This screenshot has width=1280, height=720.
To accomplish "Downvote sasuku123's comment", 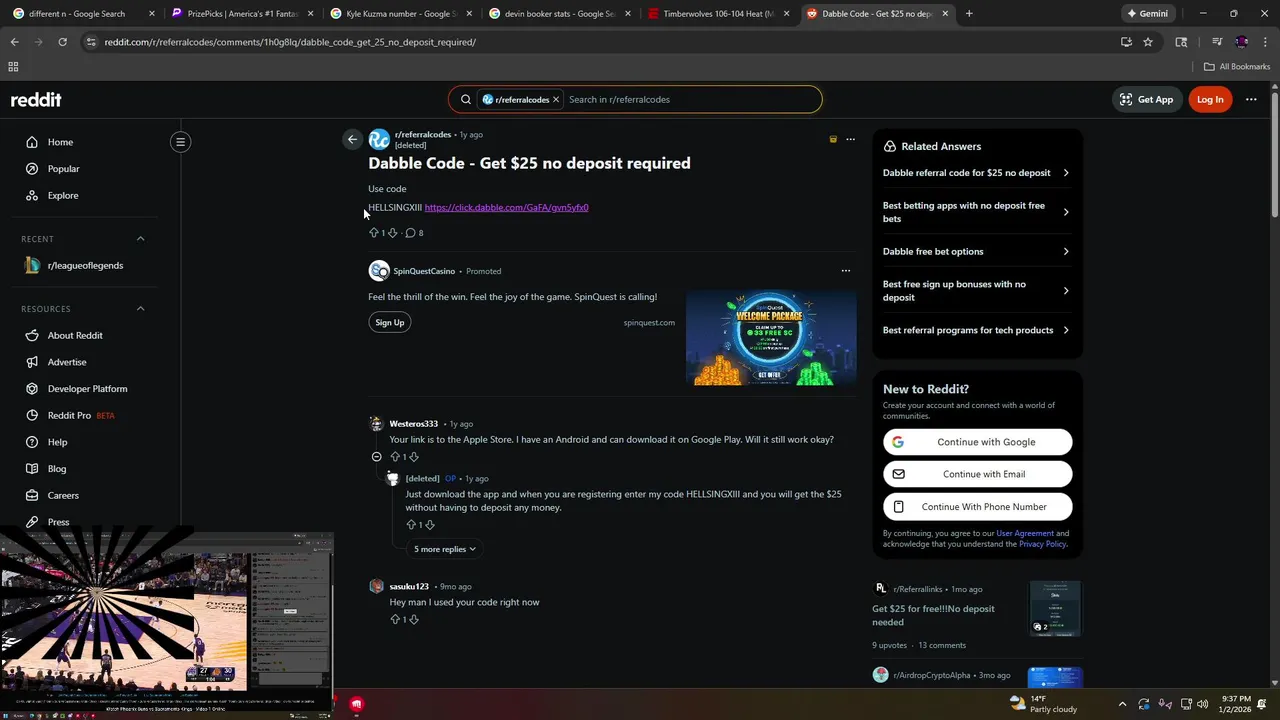I will coord(414,620).
